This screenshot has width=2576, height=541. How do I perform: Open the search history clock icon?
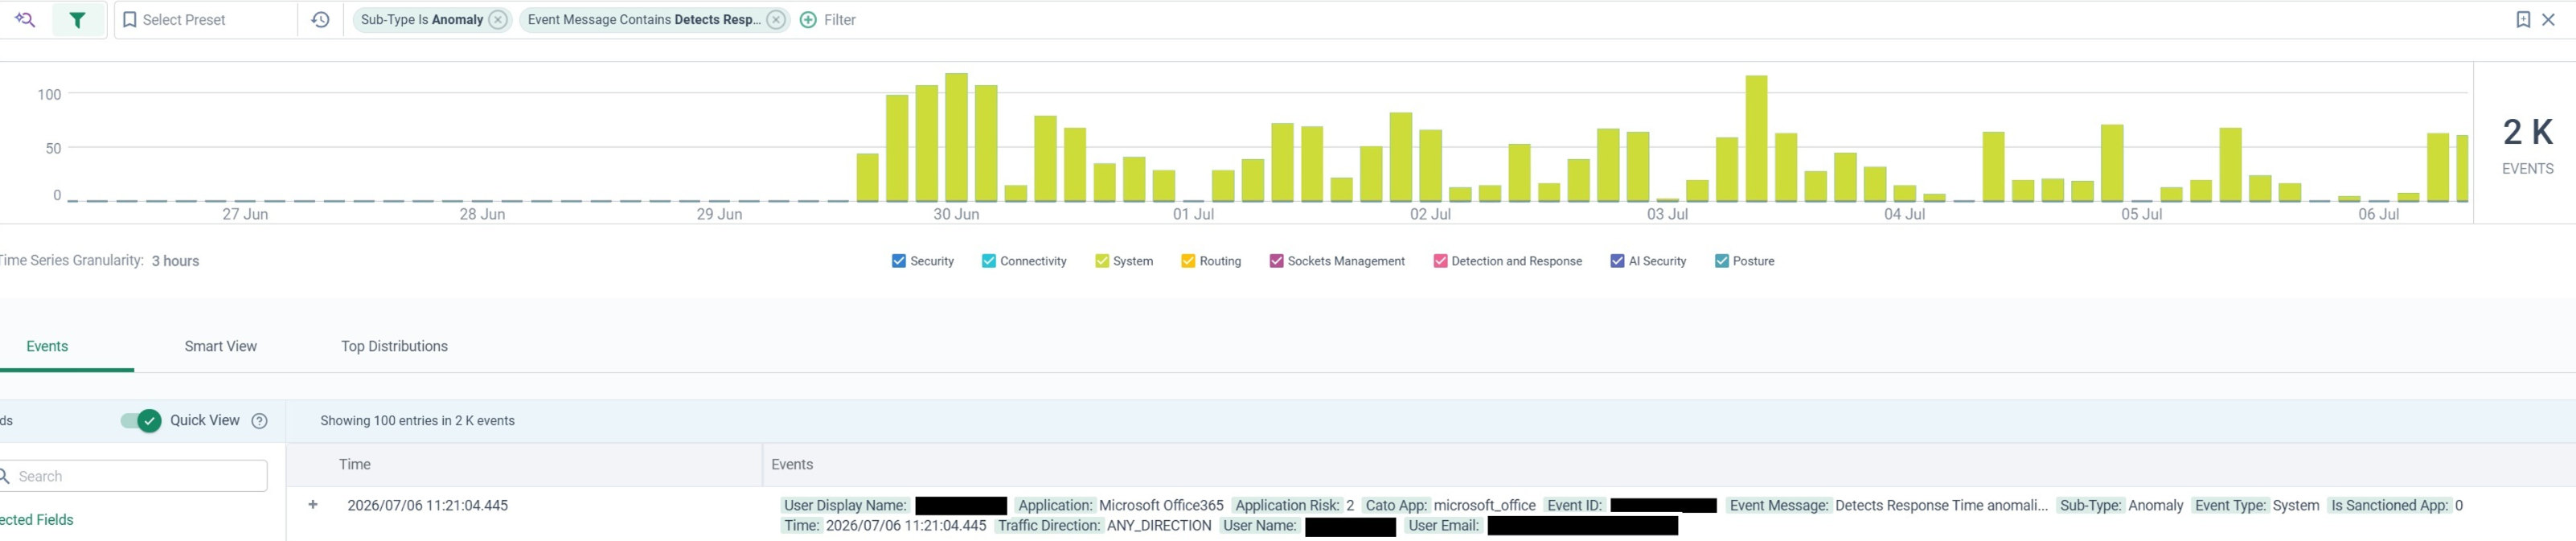coord(320,20)
